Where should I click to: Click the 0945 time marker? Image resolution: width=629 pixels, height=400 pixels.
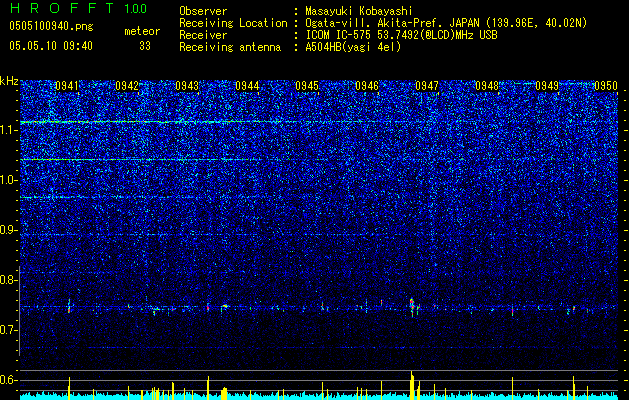[x=307, y=86]
